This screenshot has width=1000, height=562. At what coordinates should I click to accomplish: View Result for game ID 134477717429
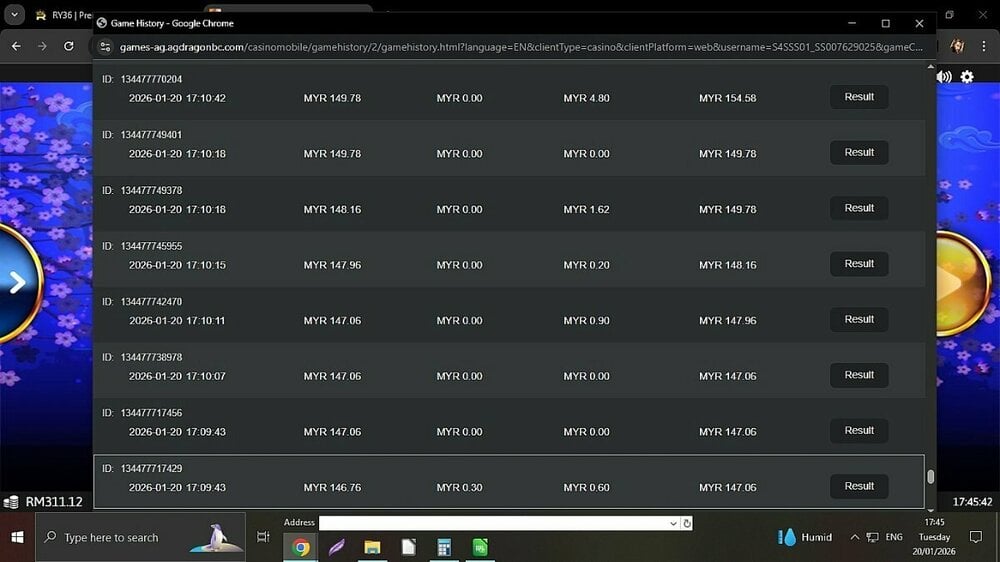point(859,486)
